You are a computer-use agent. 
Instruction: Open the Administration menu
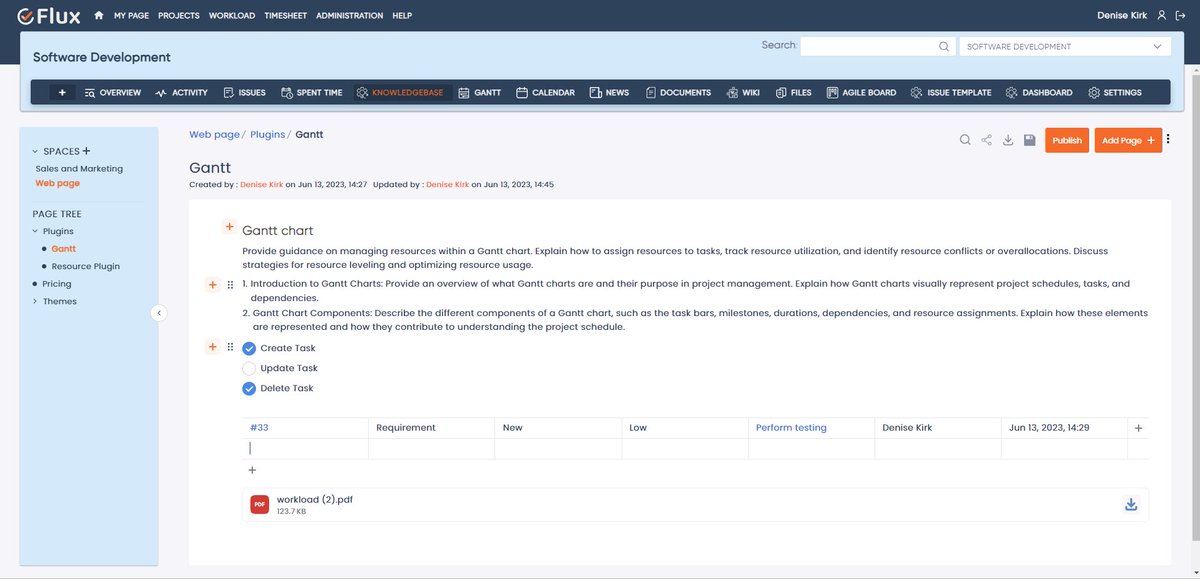[349, 16]
